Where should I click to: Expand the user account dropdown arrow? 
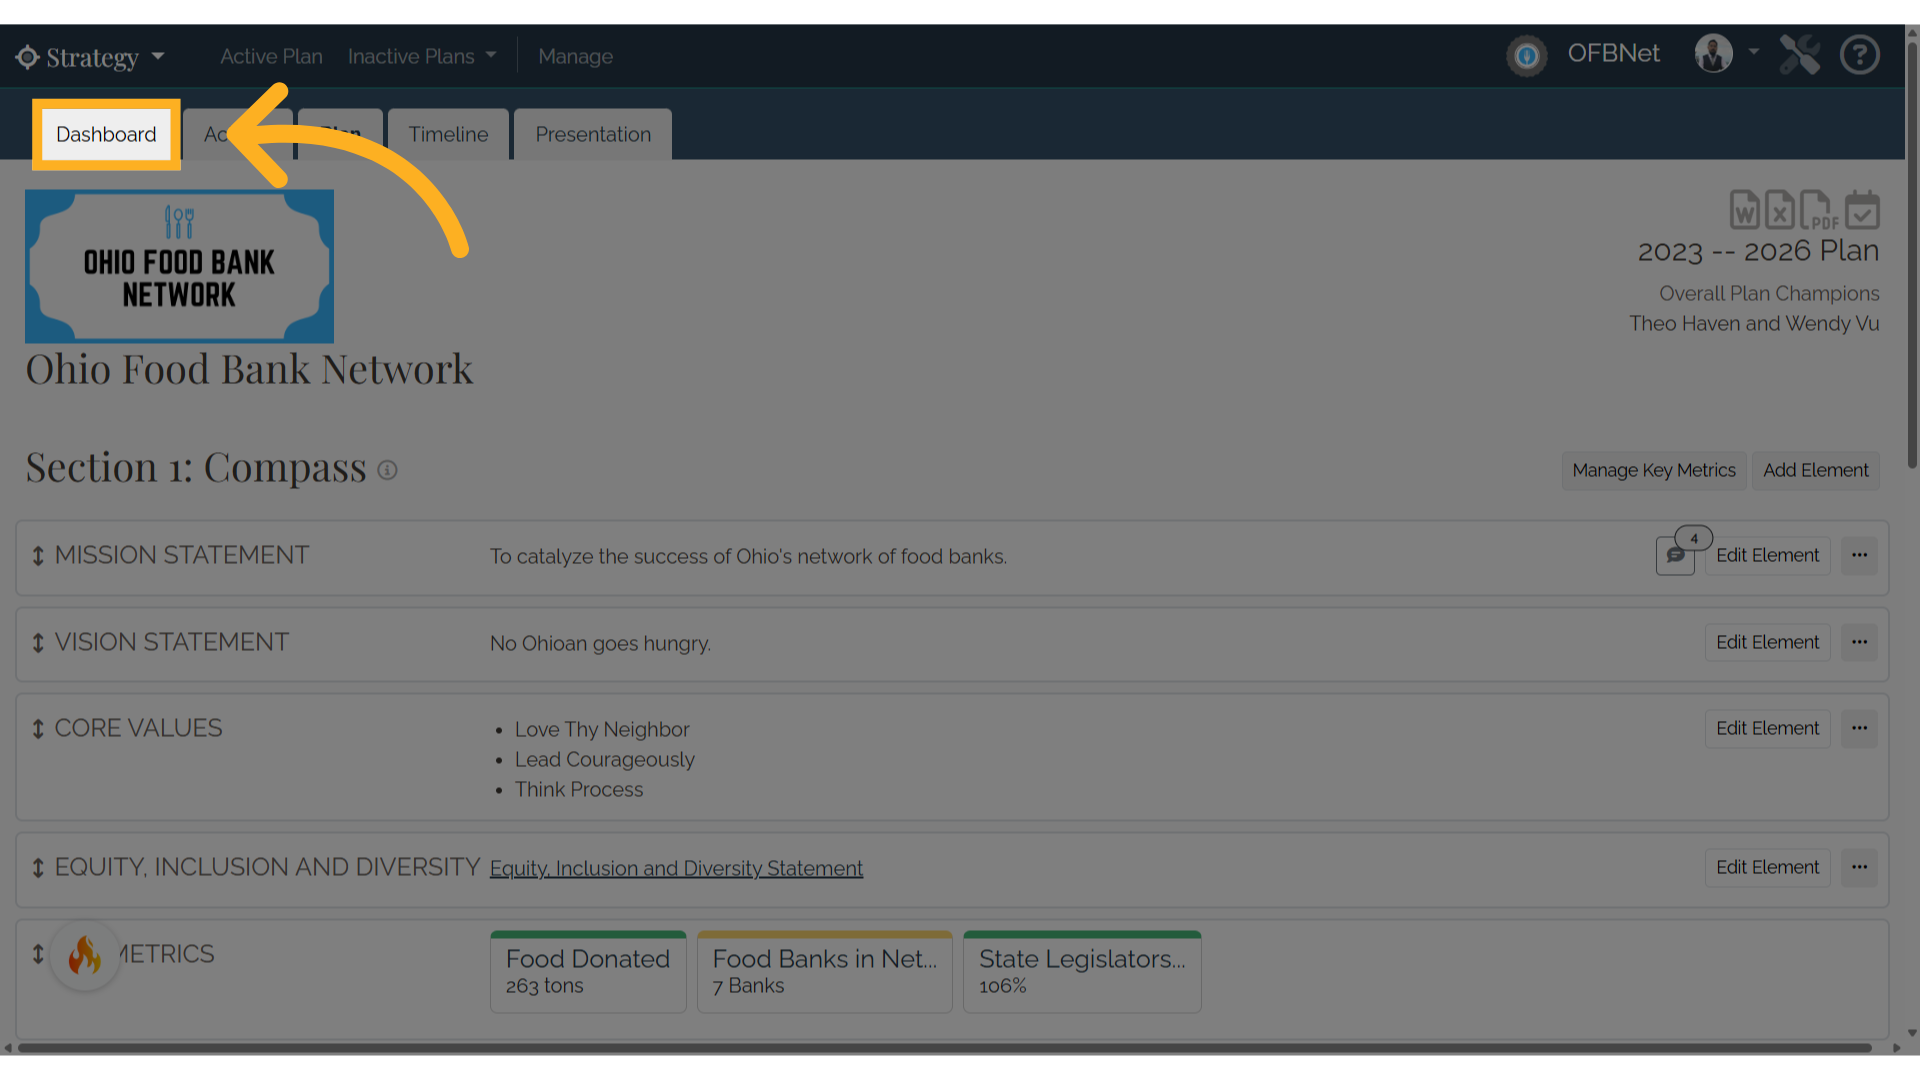click(1753, 51)
